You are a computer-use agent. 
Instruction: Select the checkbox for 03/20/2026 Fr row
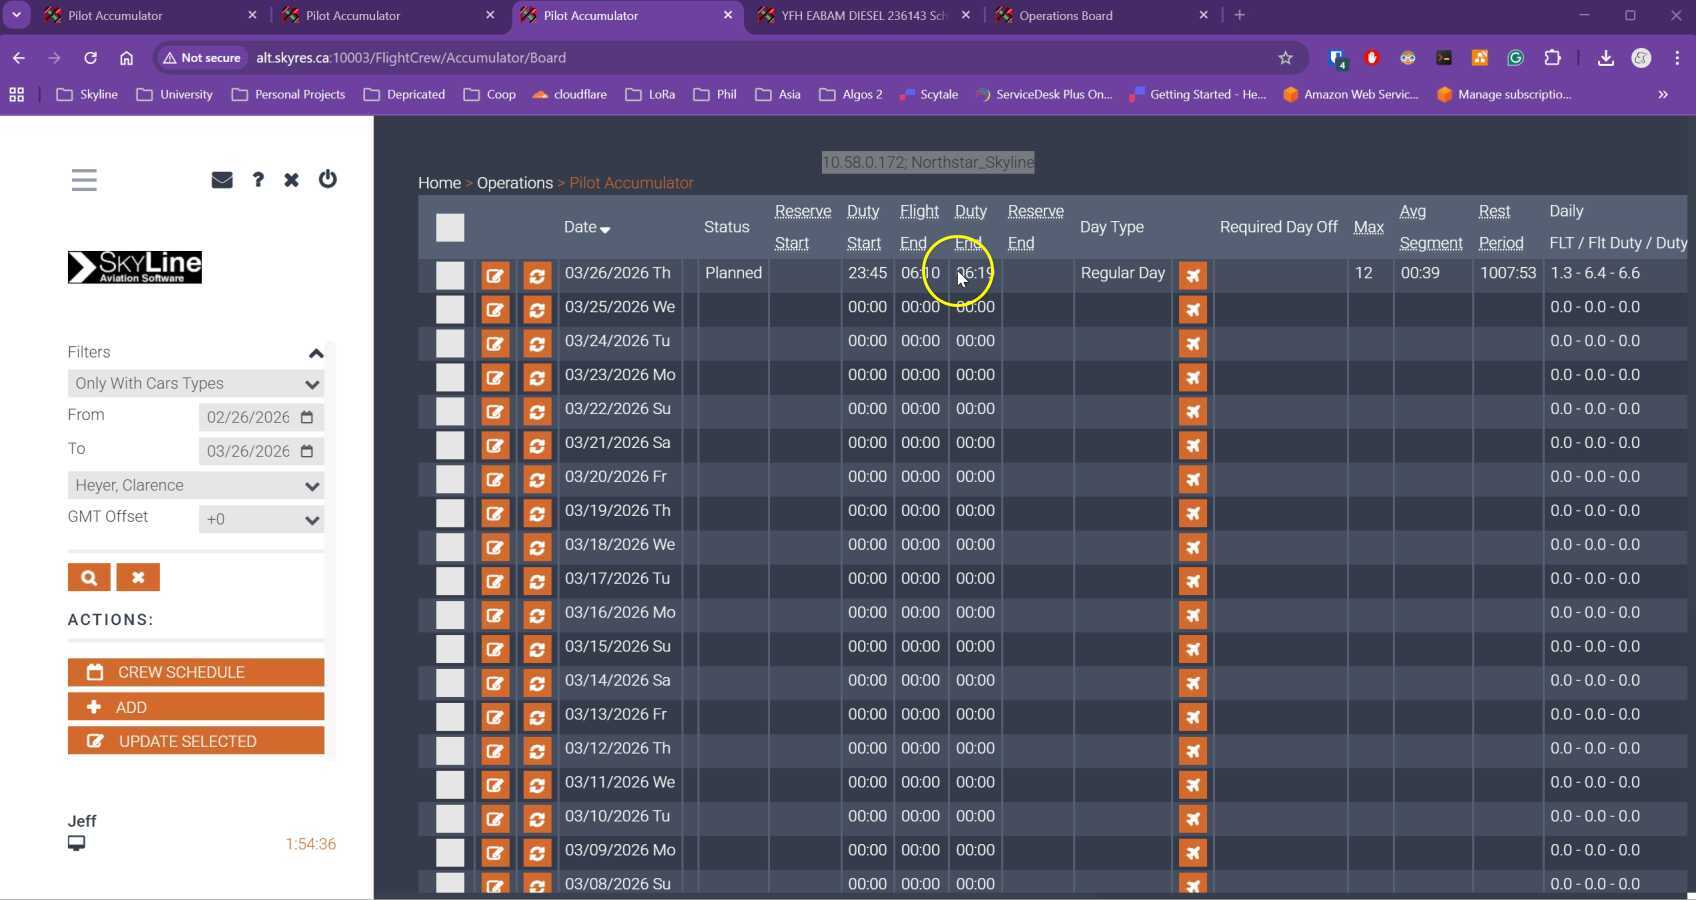(x=450, y=479)
